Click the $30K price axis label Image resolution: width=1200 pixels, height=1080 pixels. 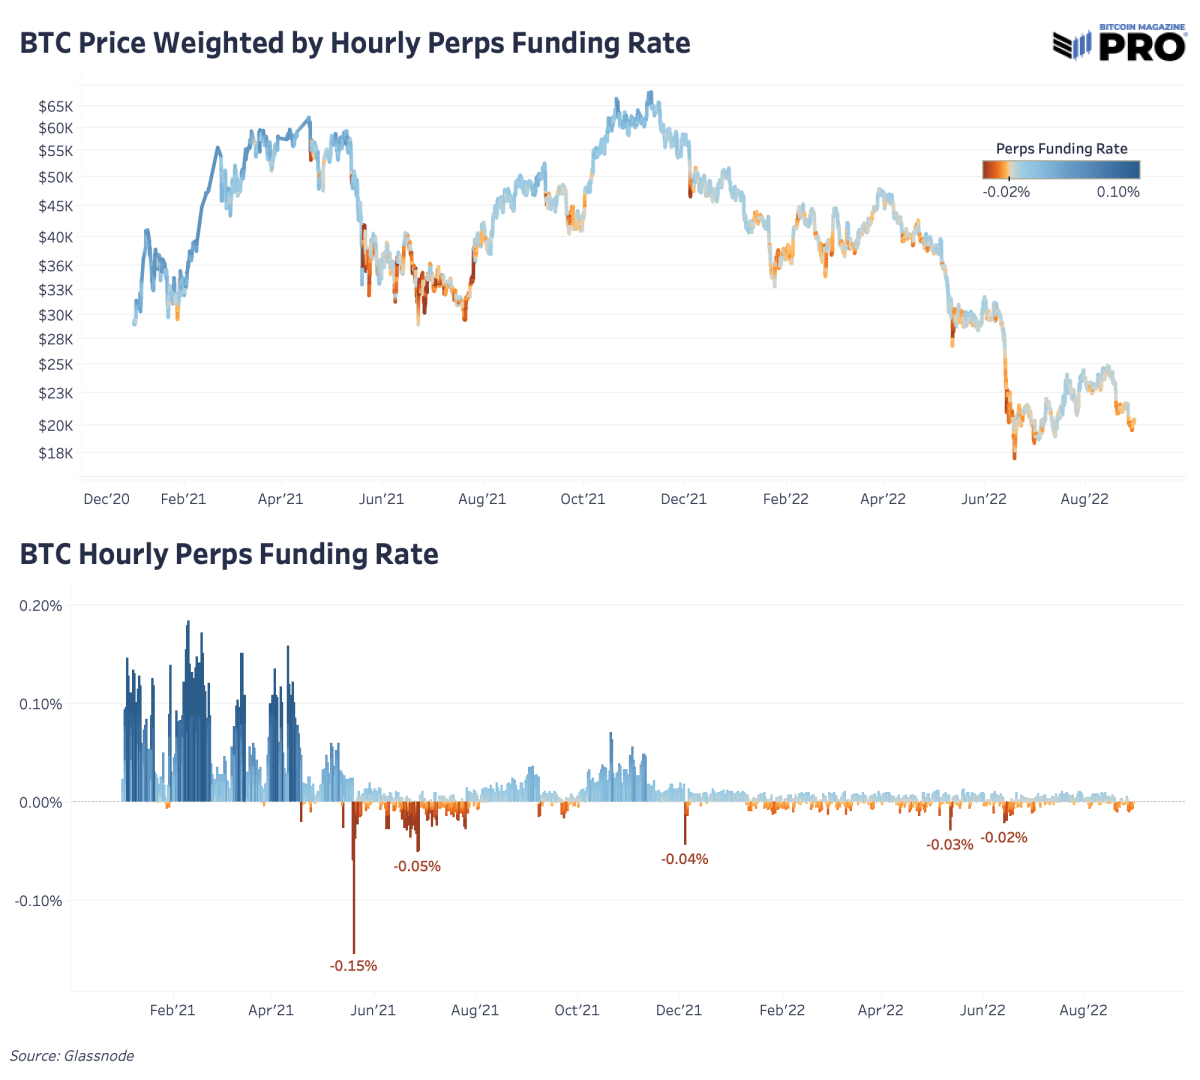[56, 315]
